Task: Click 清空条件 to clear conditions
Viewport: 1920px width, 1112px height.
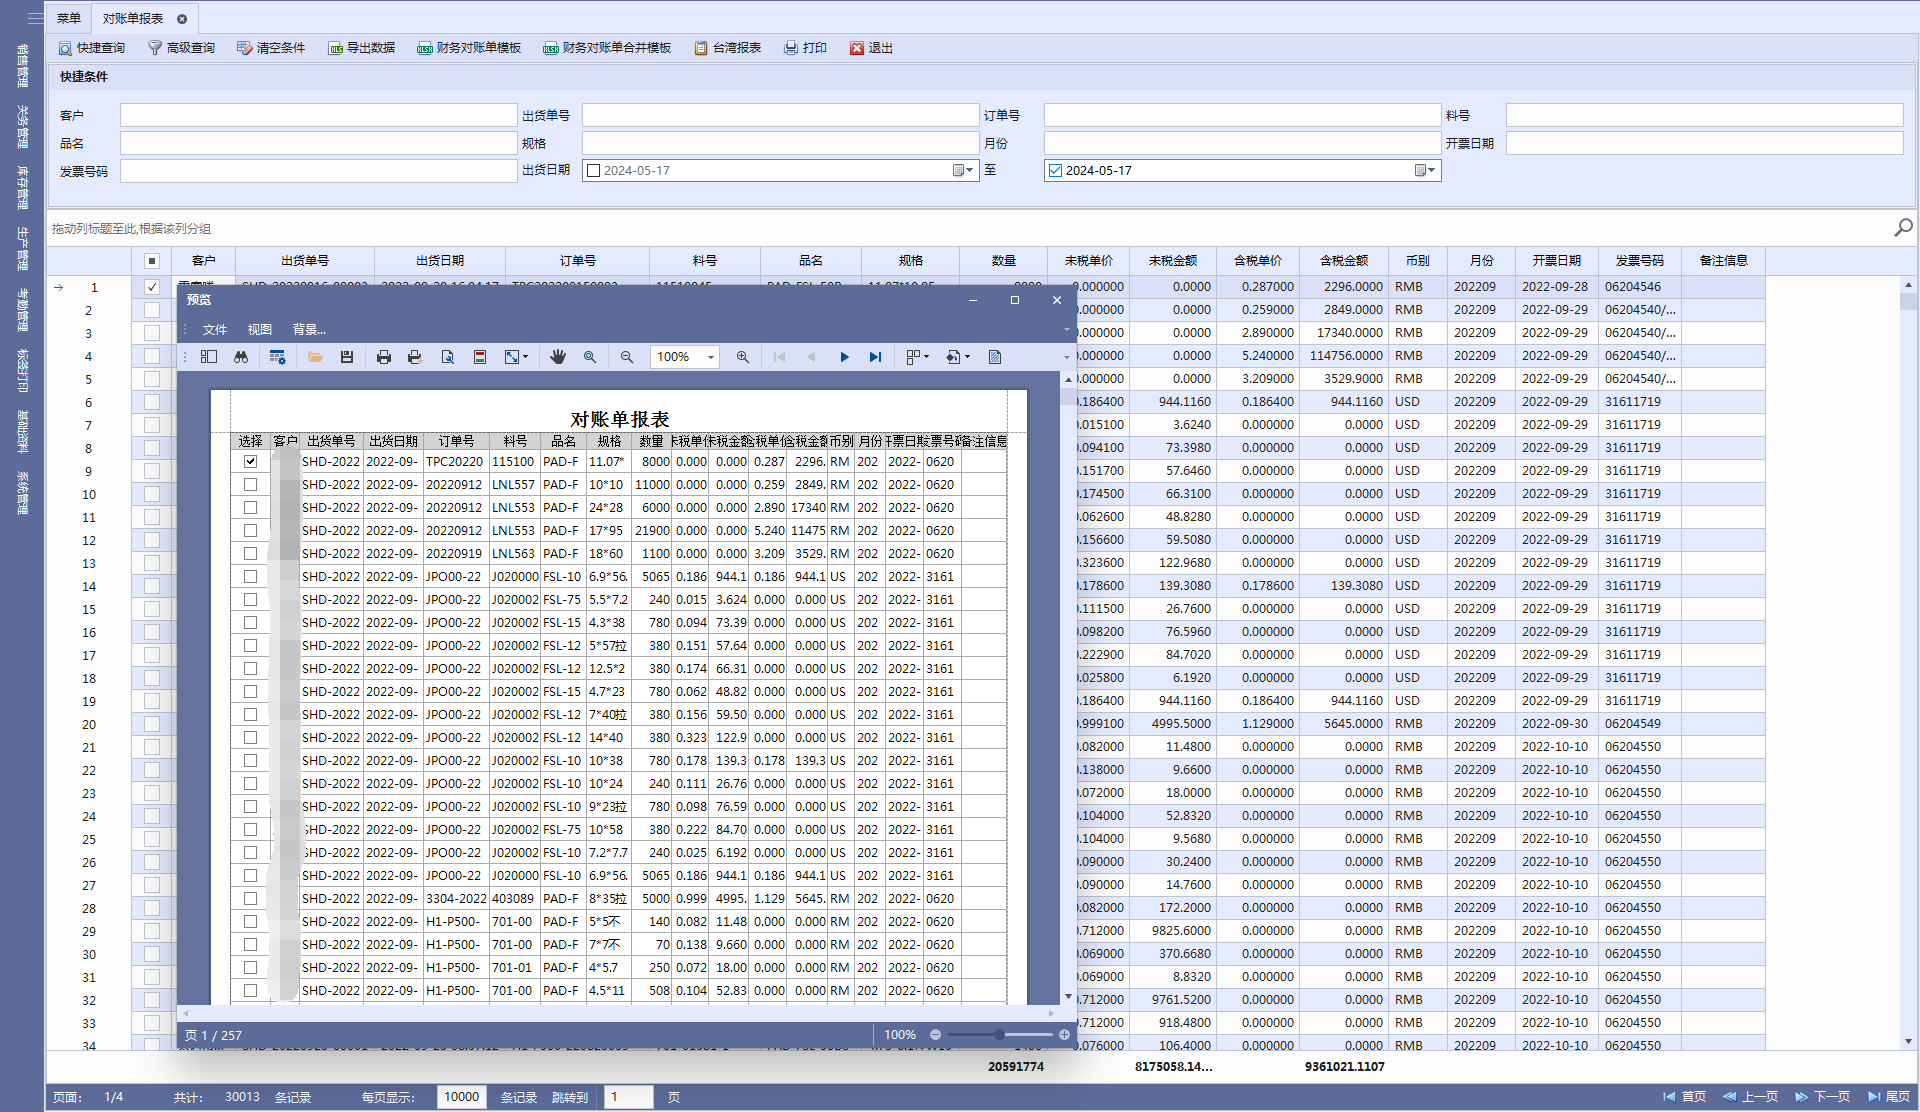Action: click(271, 48)
